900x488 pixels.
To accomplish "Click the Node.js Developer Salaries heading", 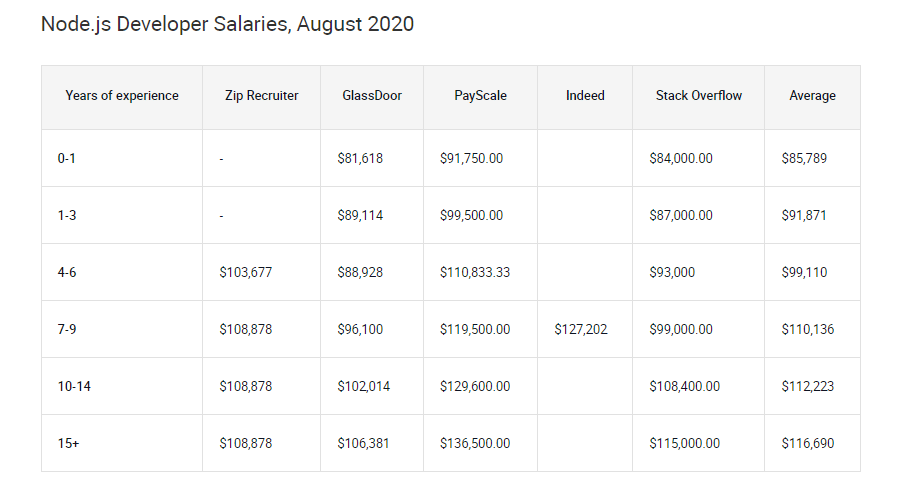I will 227,24.
